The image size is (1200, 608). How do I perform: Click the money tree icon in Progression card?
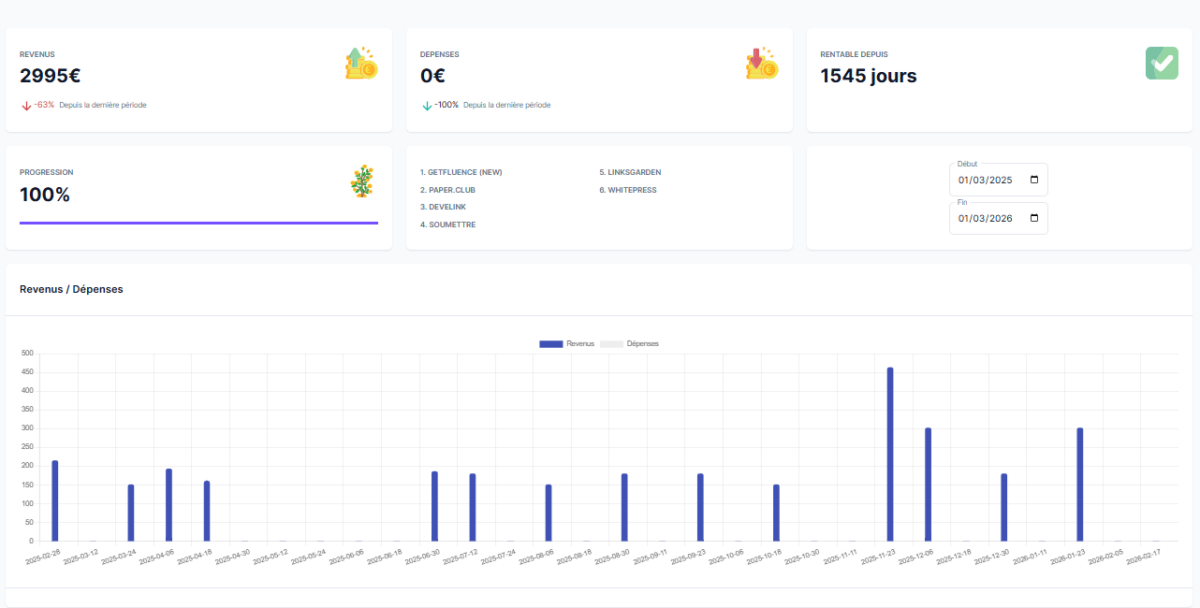point(363,181)
